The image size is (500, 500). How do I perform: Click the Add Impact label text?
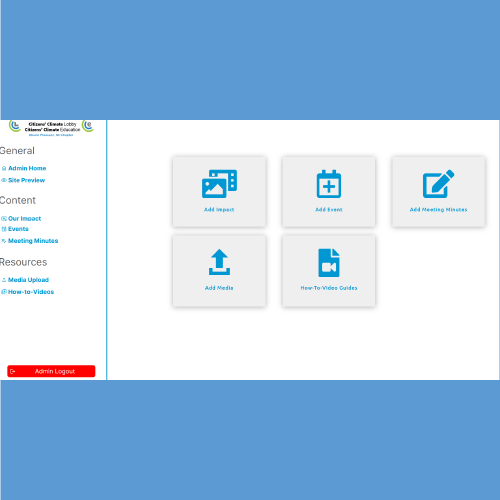(x=219, y=210)
